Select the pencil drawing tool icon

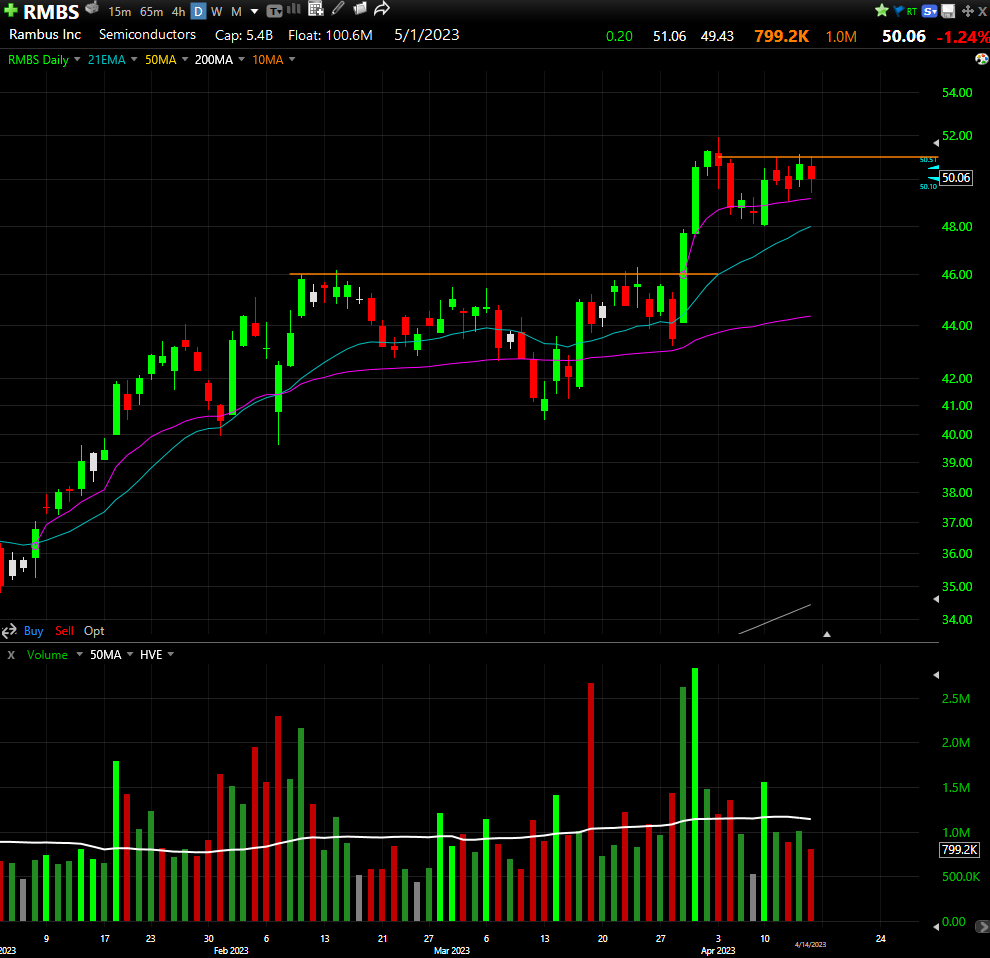tap(338, 8)
